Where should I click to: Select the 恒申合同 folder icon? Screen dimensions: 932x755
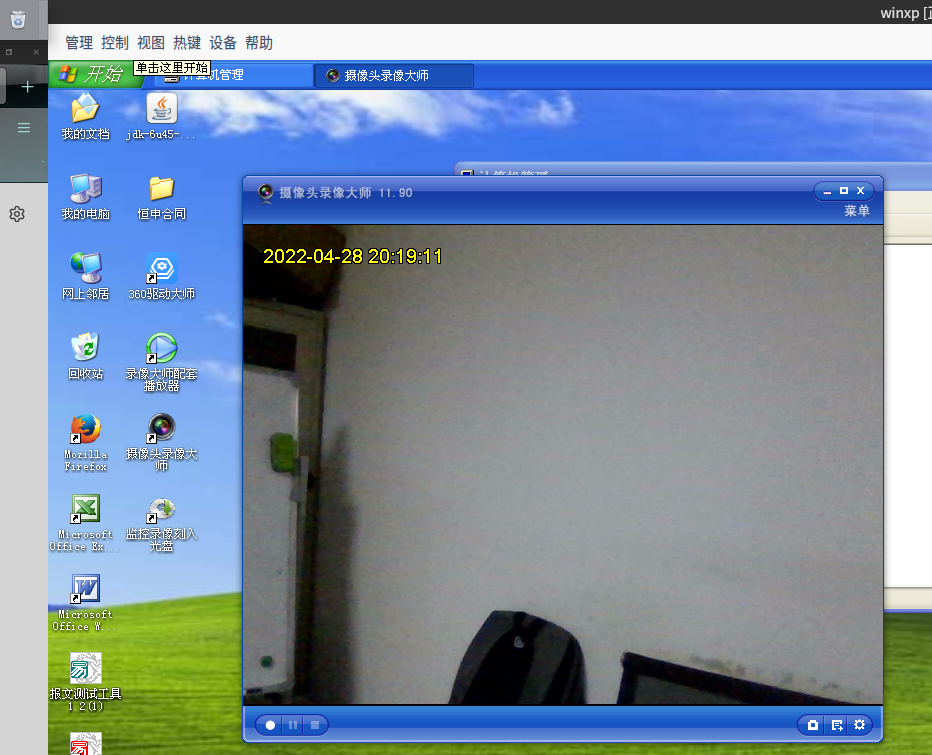(x=161, y=197)
